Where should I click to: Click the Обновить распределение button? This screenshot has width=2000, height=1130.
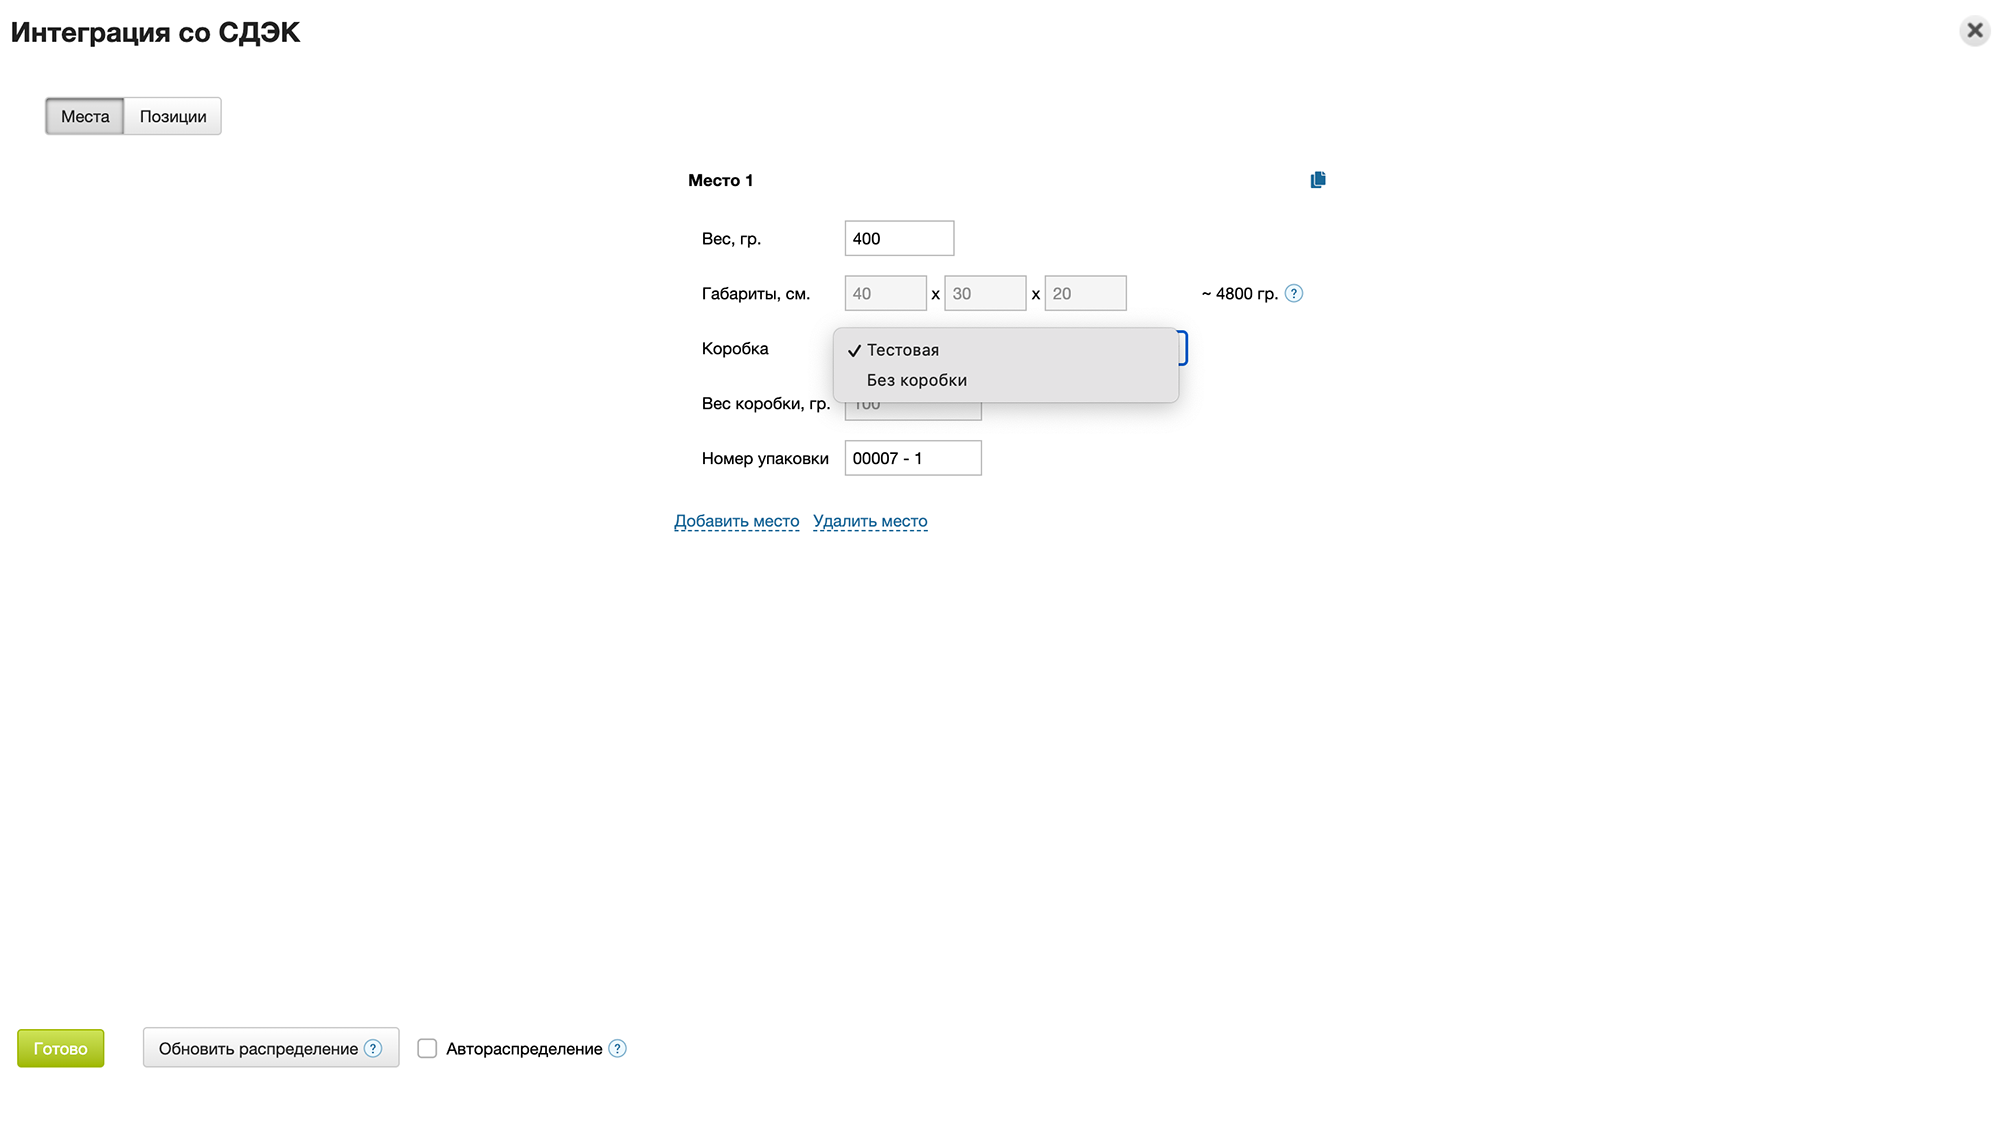(258, 1048)
